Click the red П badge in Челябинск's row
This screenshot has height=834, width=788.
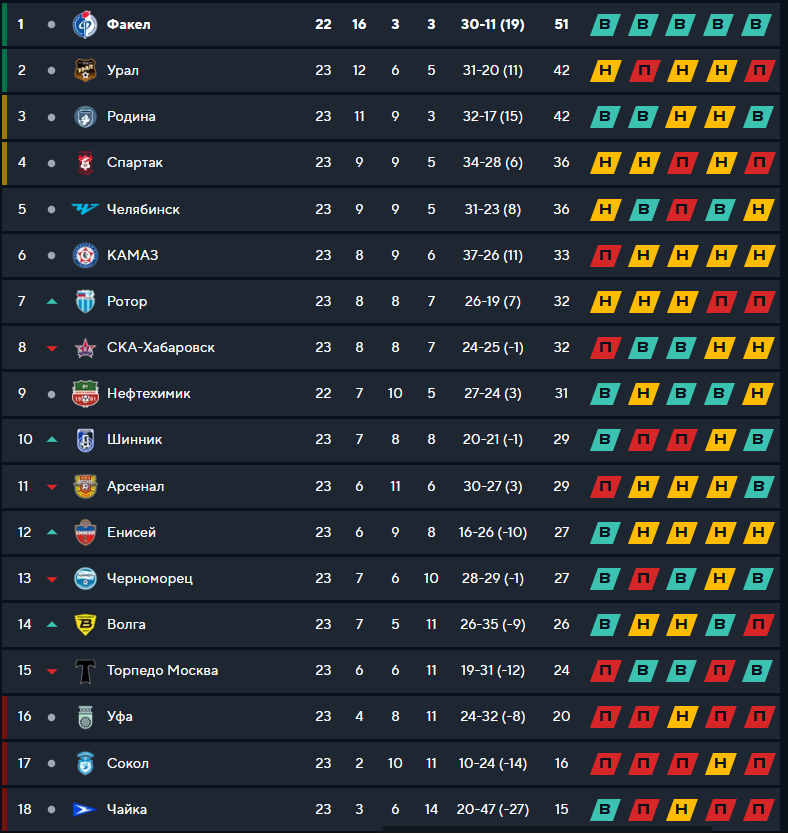(x=682, y=209)
